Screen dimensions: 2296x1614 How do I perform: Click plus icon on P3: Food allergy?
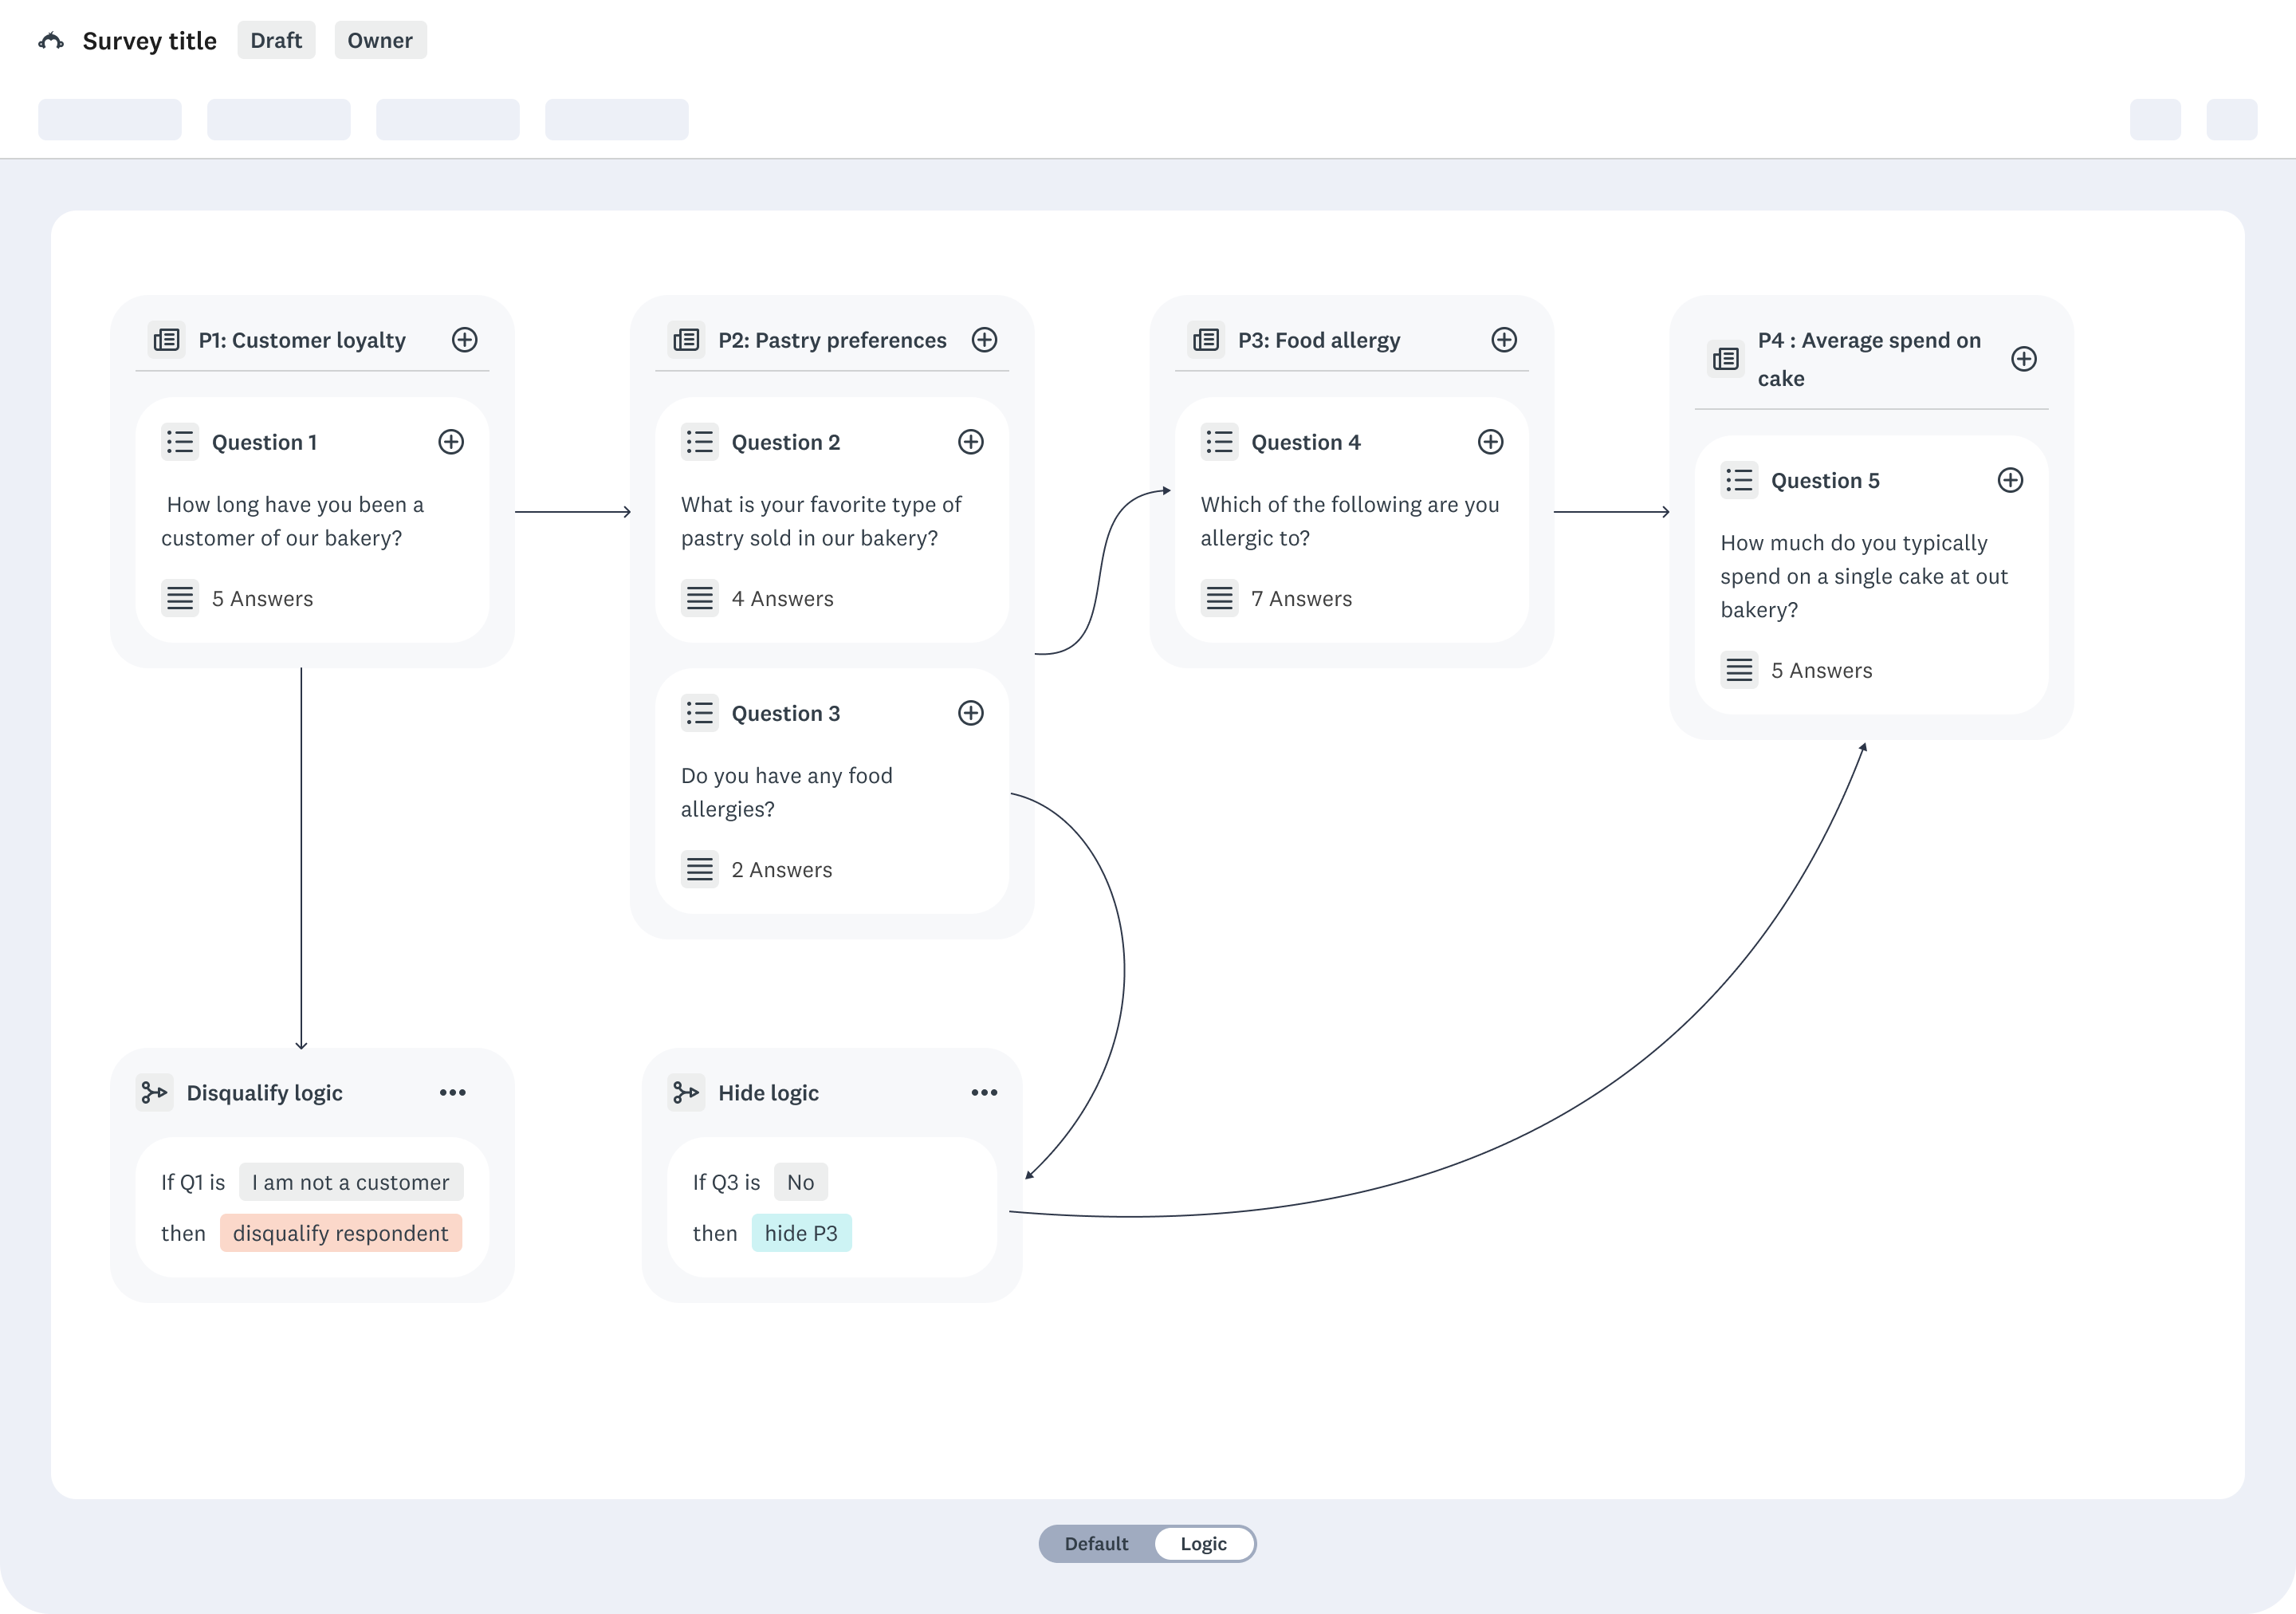coord(1503,340)
